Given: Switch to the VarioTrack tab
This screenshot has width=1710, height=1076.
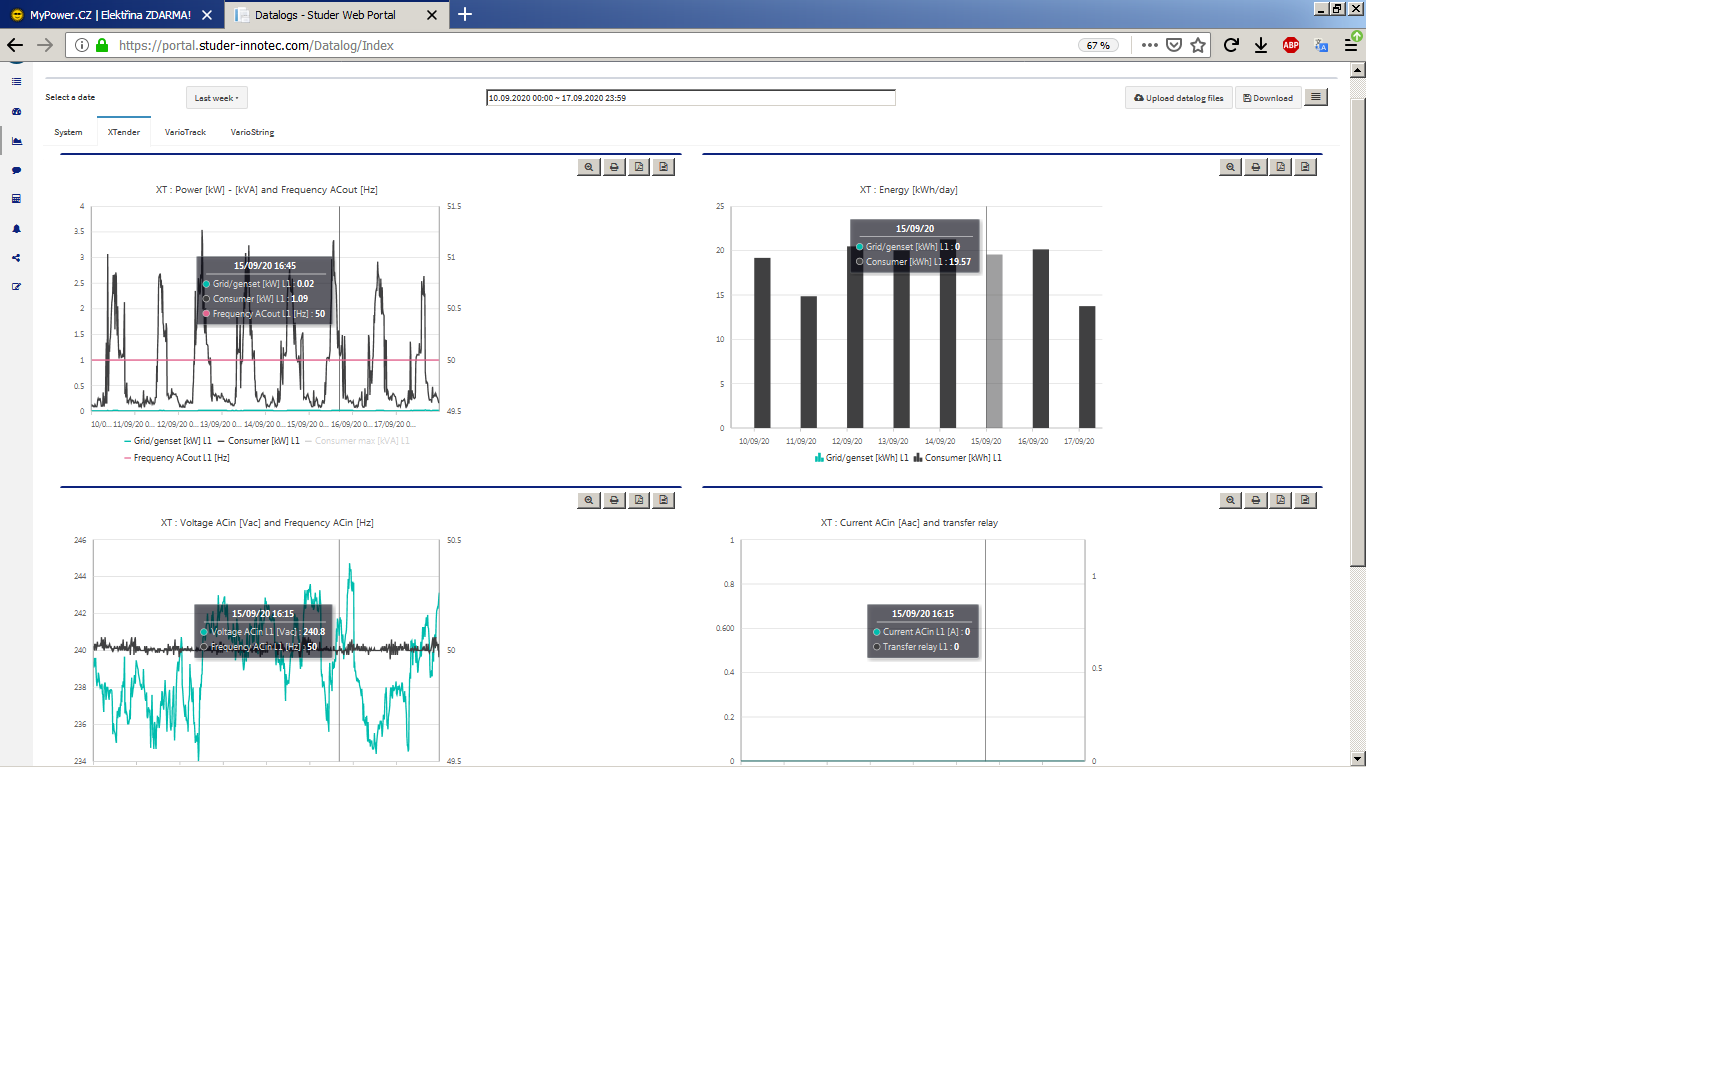Looking at the screenshot, I should (x=185, y=132).
